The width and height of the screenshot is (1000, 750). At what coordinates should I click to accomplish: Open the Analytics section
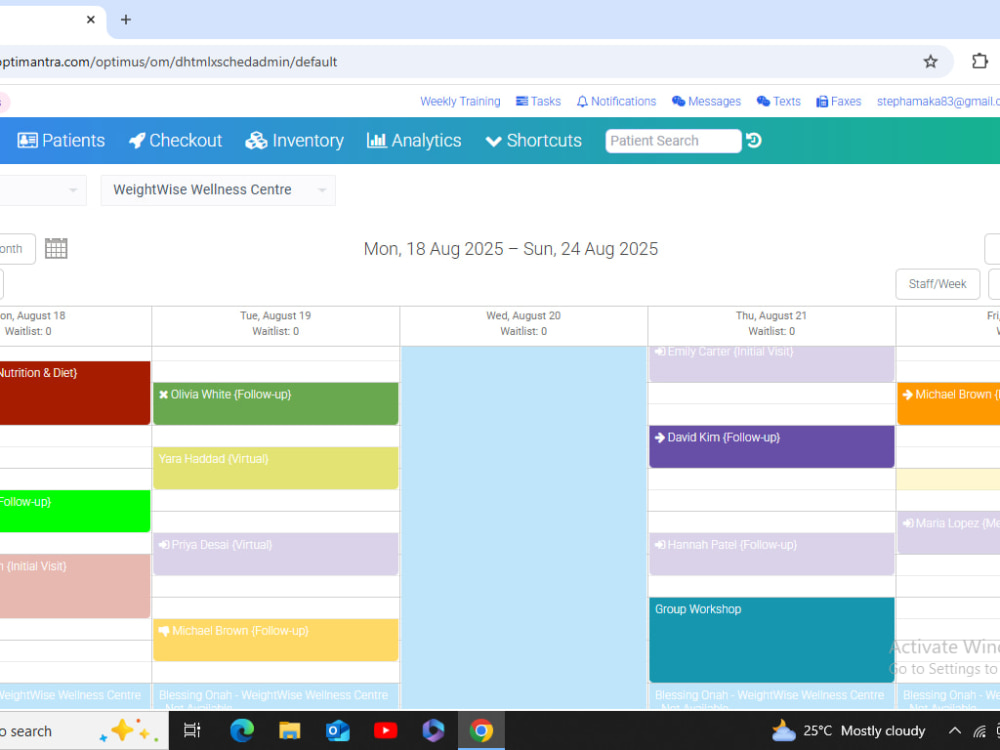coord(414,140)
